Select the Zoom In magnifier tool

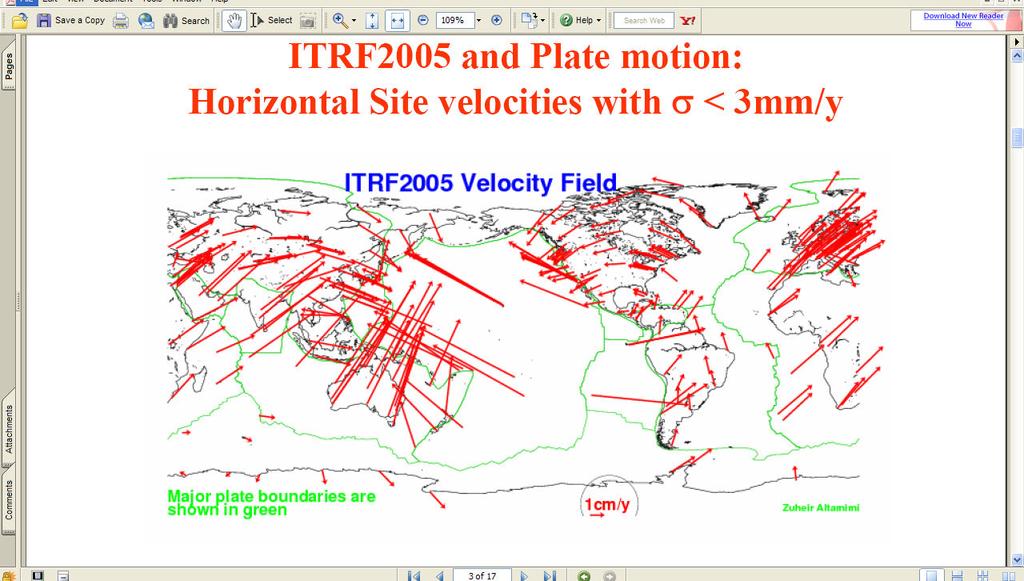coord(340,21)
